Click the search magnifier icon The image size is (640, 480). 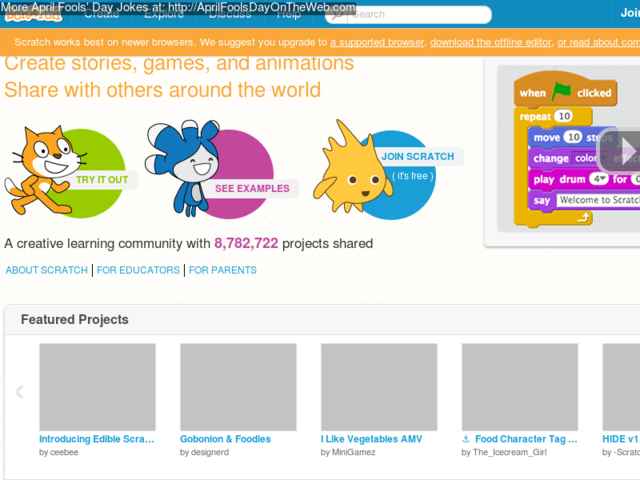336,16
